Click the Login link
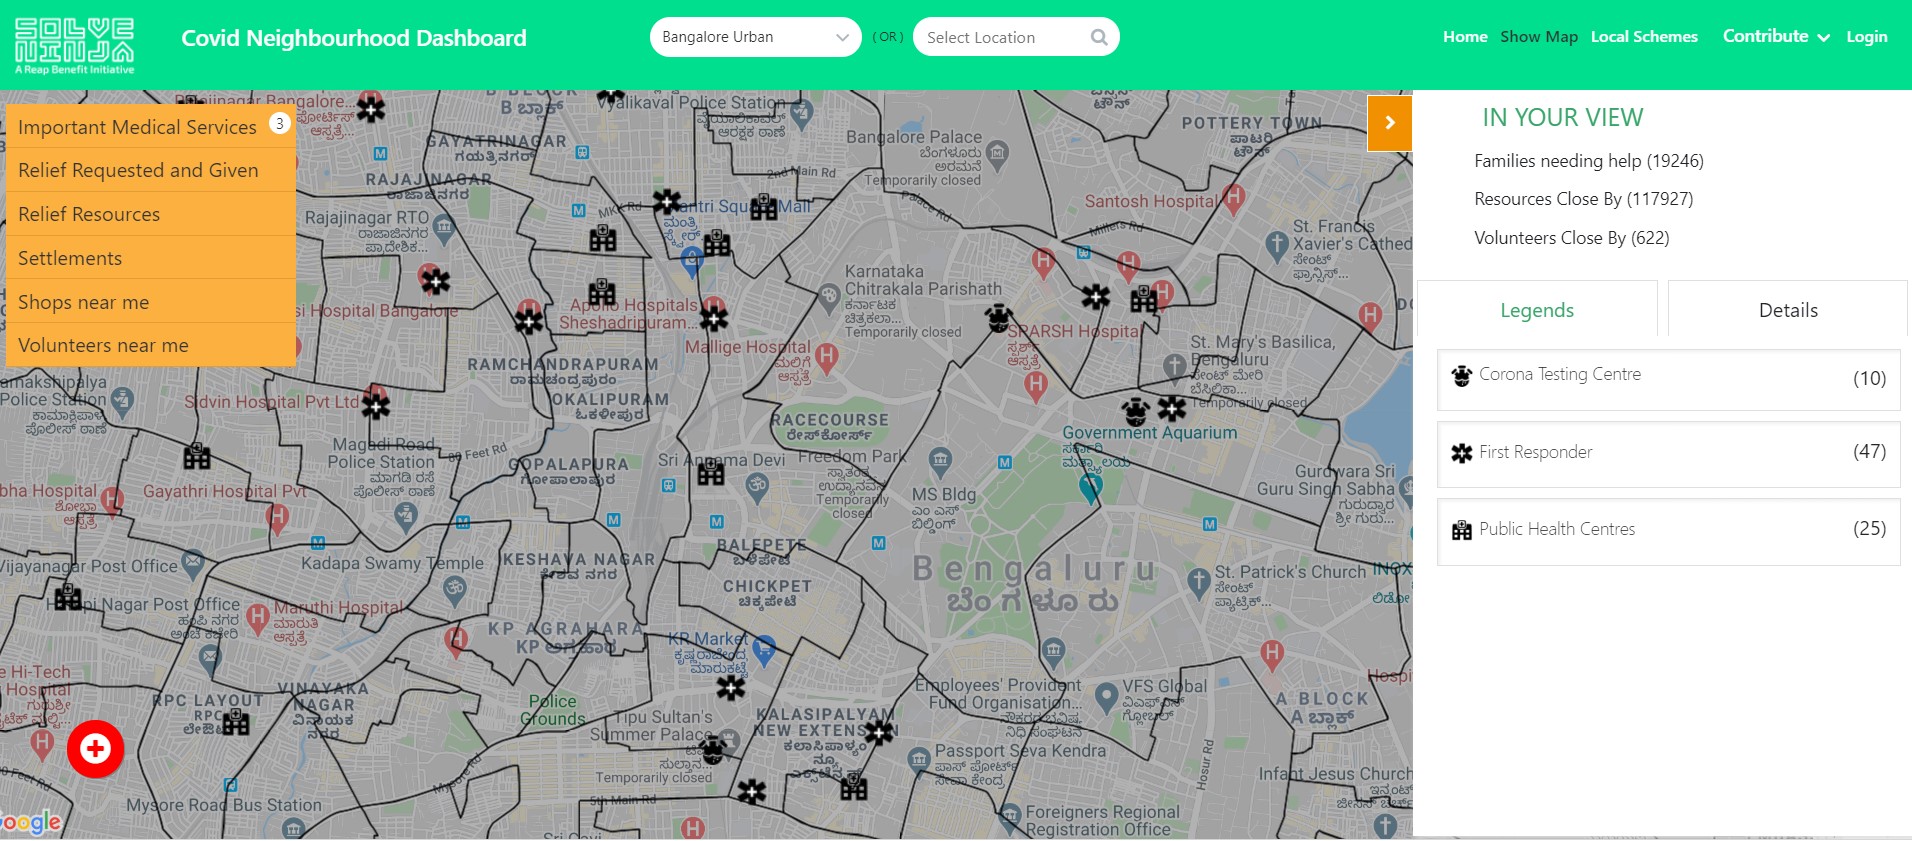This screenshot has height=841, width=1912. [x=1866, y=36]
